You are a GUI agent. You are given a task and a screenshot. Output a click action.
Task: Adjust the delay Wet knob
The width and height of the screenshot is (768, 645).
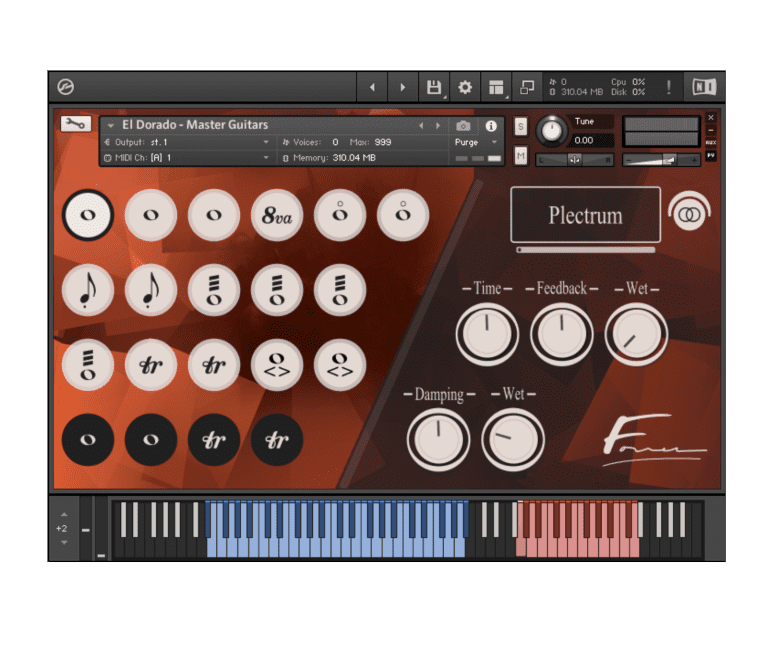[636, 334]
